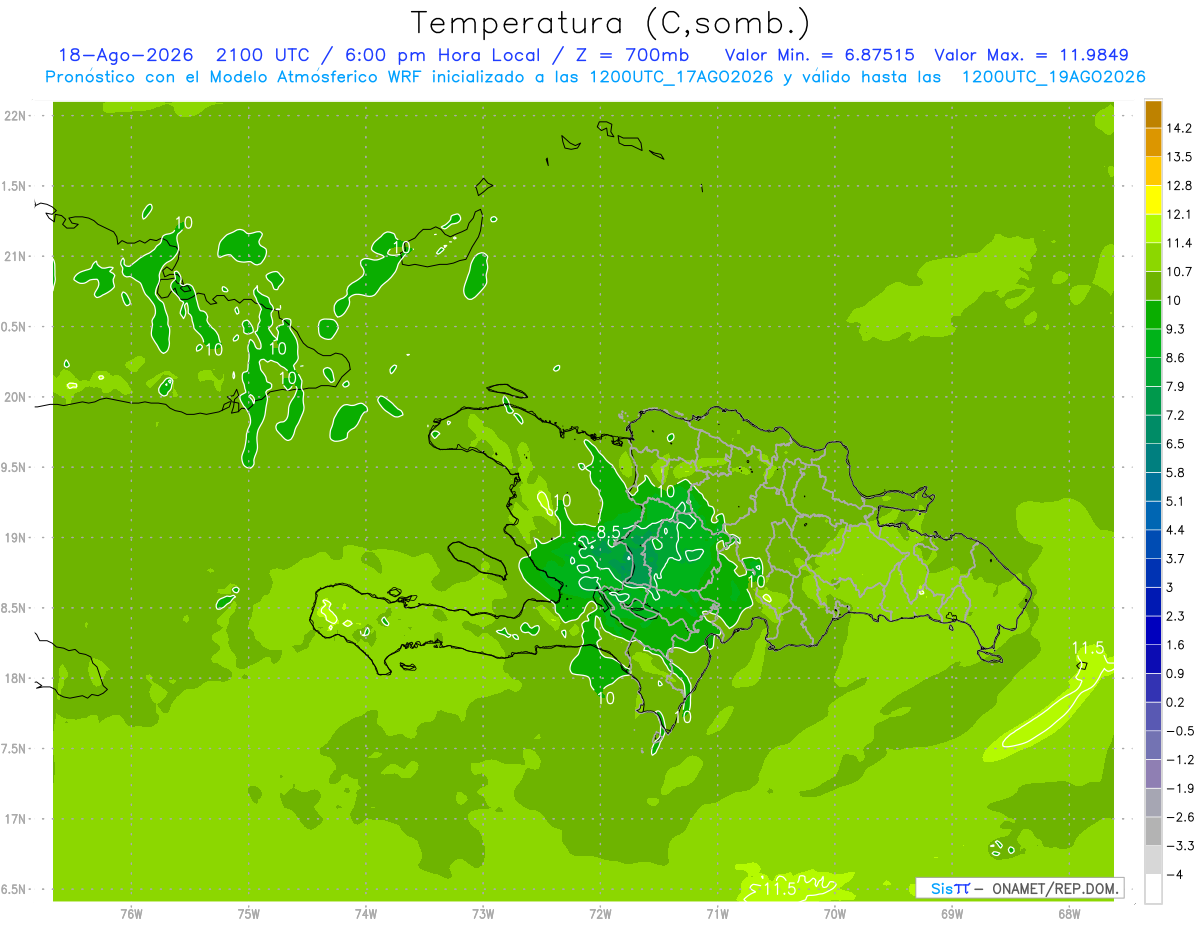Image resolution: width=1200 pixels, height=927 pixels.
Task: Click the "72W" longitude axis label
Action: click(x=600, y=914)
